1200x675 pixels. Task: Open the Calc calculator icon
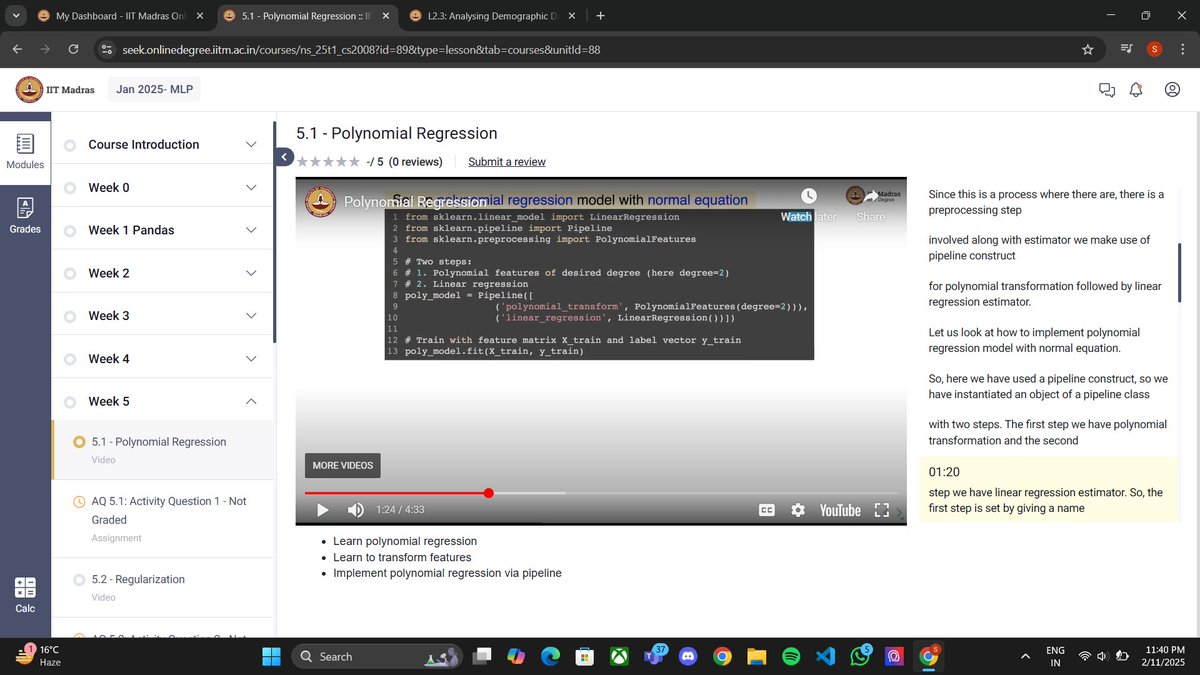(x=25, y=595)
